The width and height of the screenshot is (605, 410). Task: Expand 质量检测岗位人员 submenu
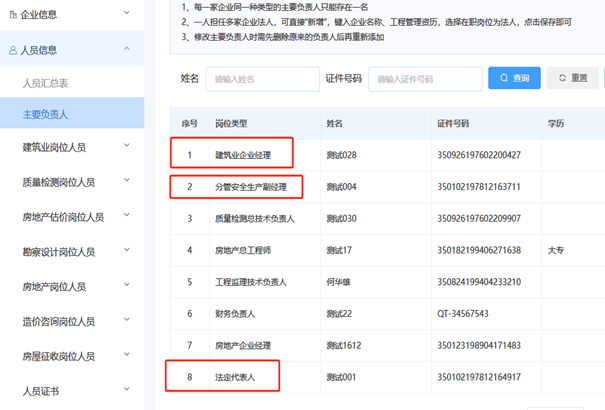(x=126, y=182)
